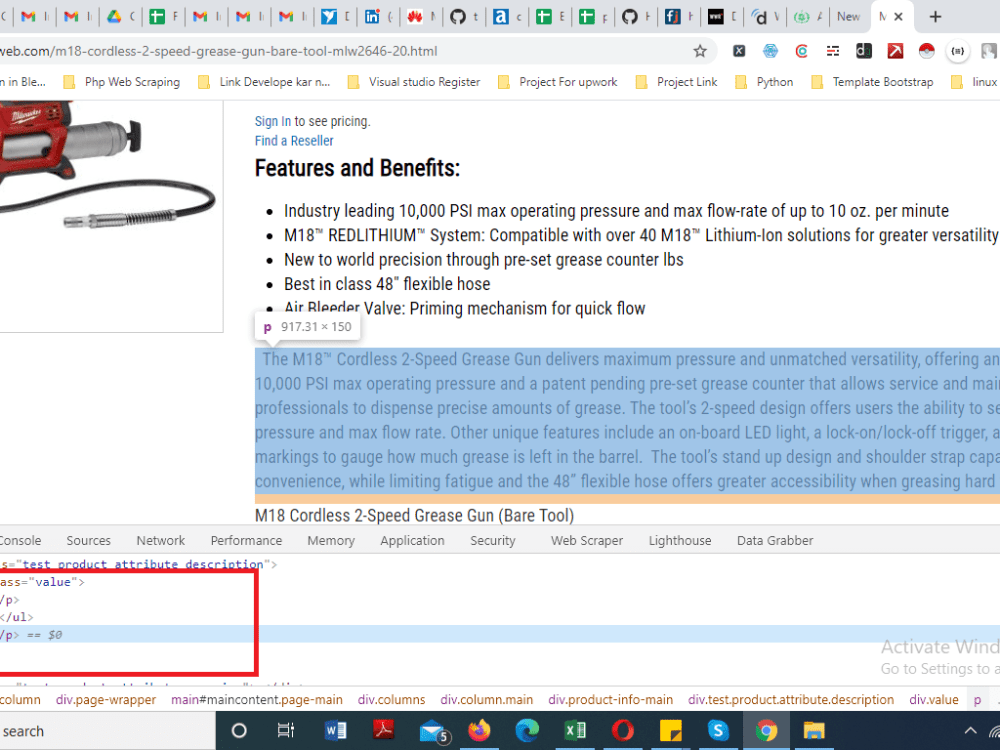
Task: Open the blue hexagon extension icon
Action: 770,51
